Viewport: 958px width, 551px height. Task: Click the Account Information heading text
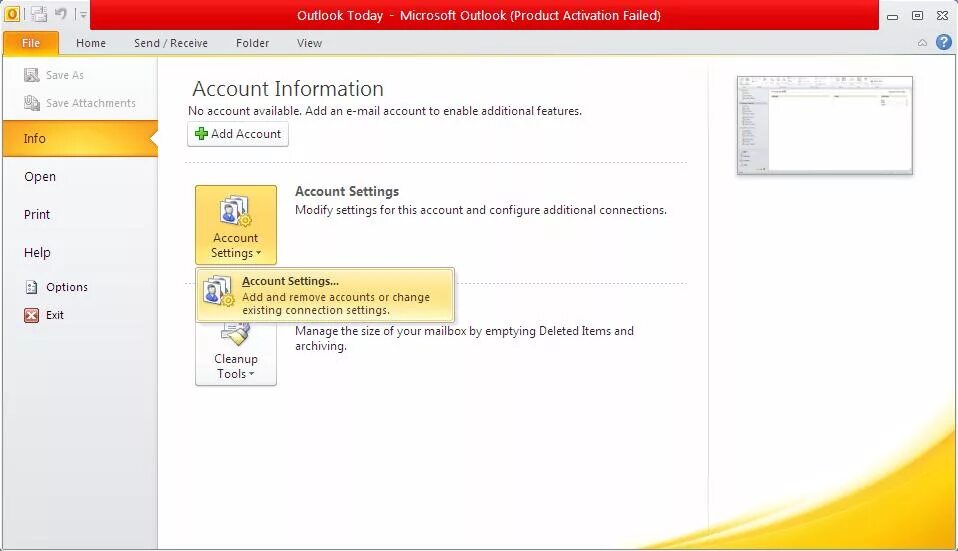[288, 89]
